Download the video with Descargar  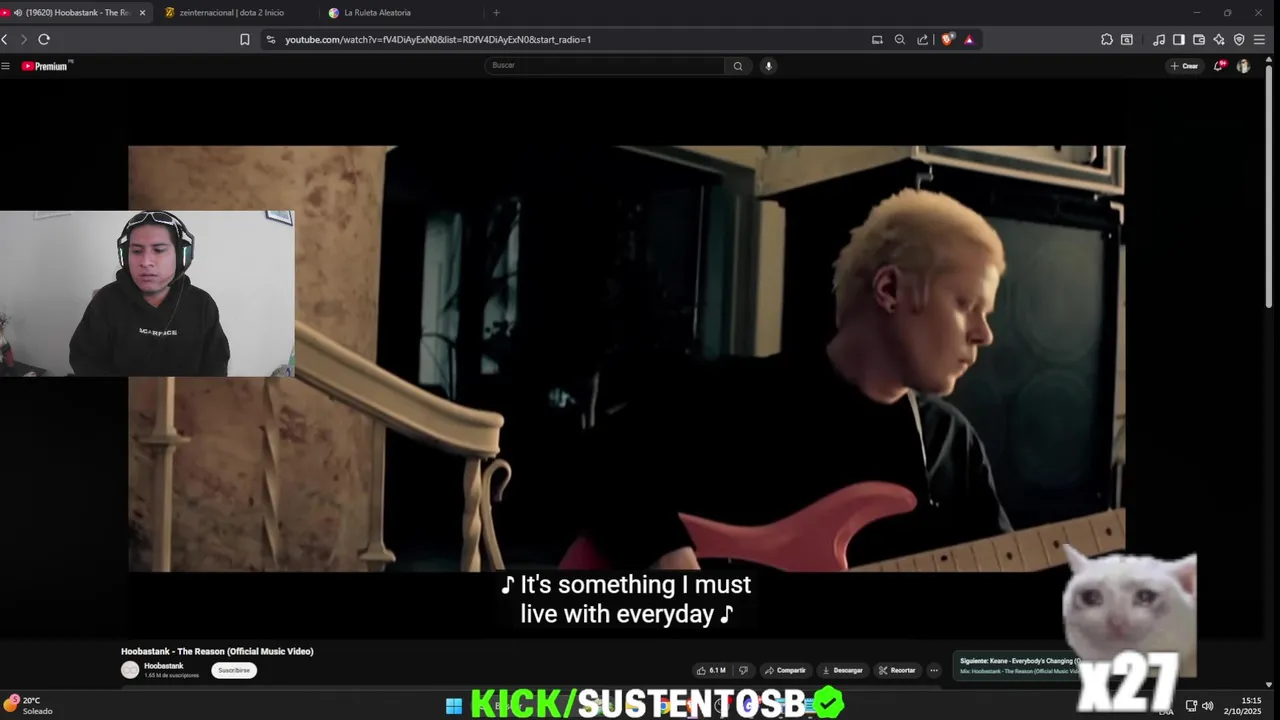(842, 670)
